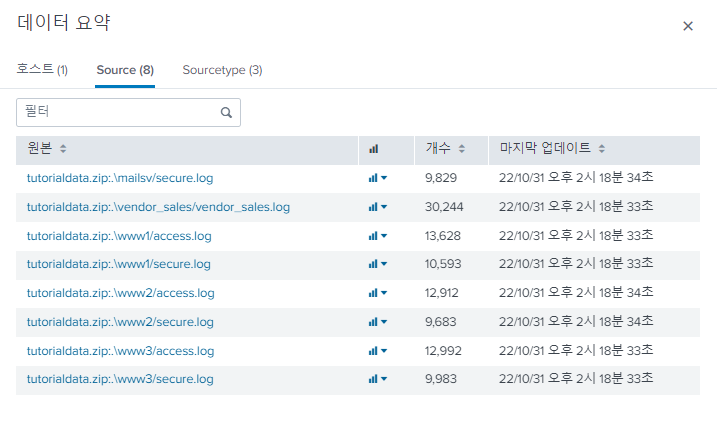The image size is (717, 428).
Task: Open the Sourcetype (3) tab
Action: tap(222, 70)
